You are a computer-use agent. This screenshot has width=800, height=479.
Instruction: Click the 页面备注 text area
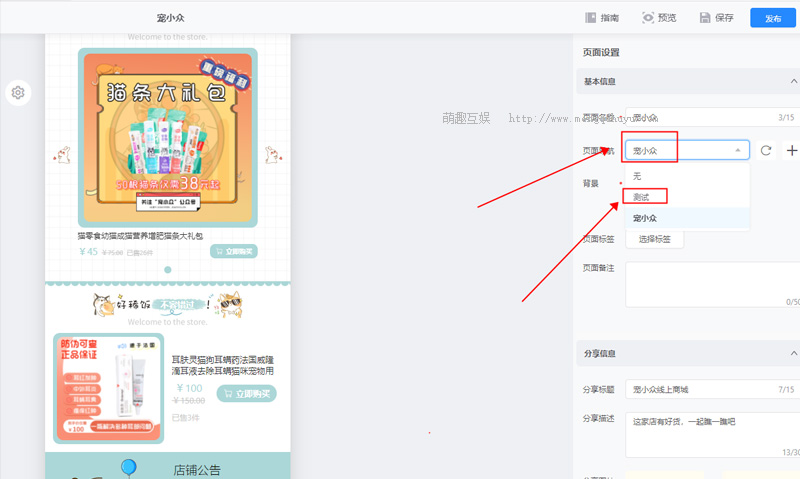[x=712, y=285]
